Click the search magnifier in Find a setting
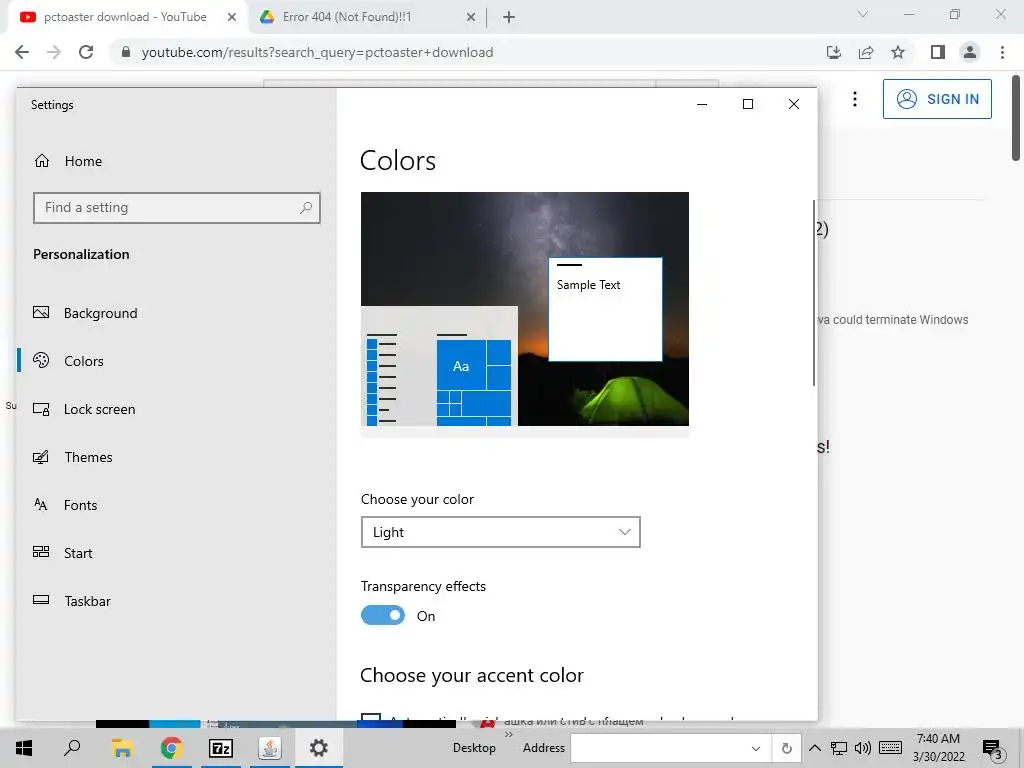 pyautogui.click(x=306, y=208)
